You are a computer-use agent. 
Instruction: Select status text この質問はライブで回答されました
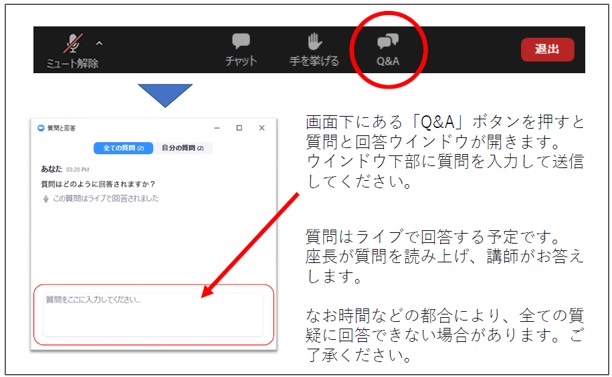point(106,198)
